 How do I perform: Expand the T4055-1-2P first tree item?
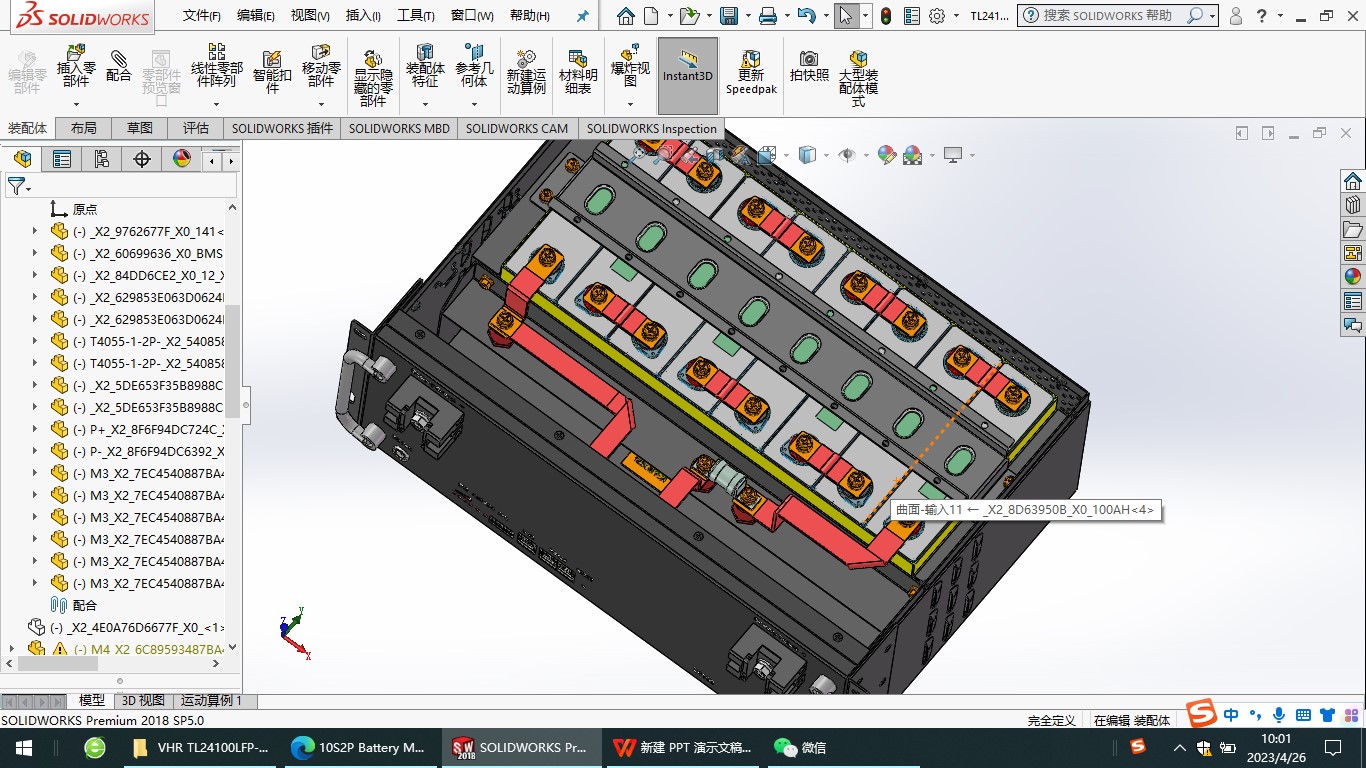coord(35,342)
